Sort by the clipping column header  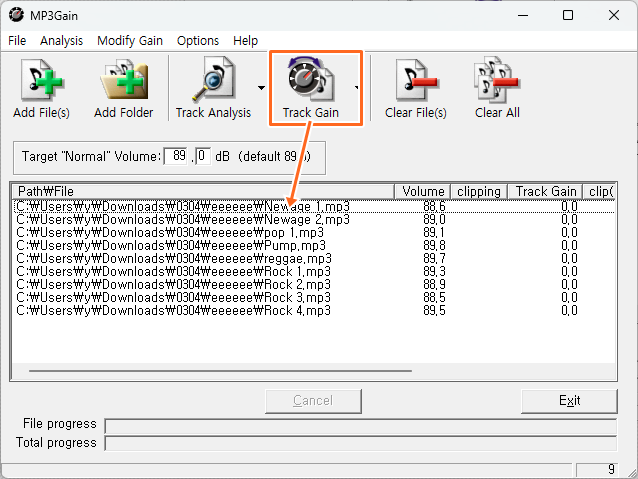pos(479,191)
